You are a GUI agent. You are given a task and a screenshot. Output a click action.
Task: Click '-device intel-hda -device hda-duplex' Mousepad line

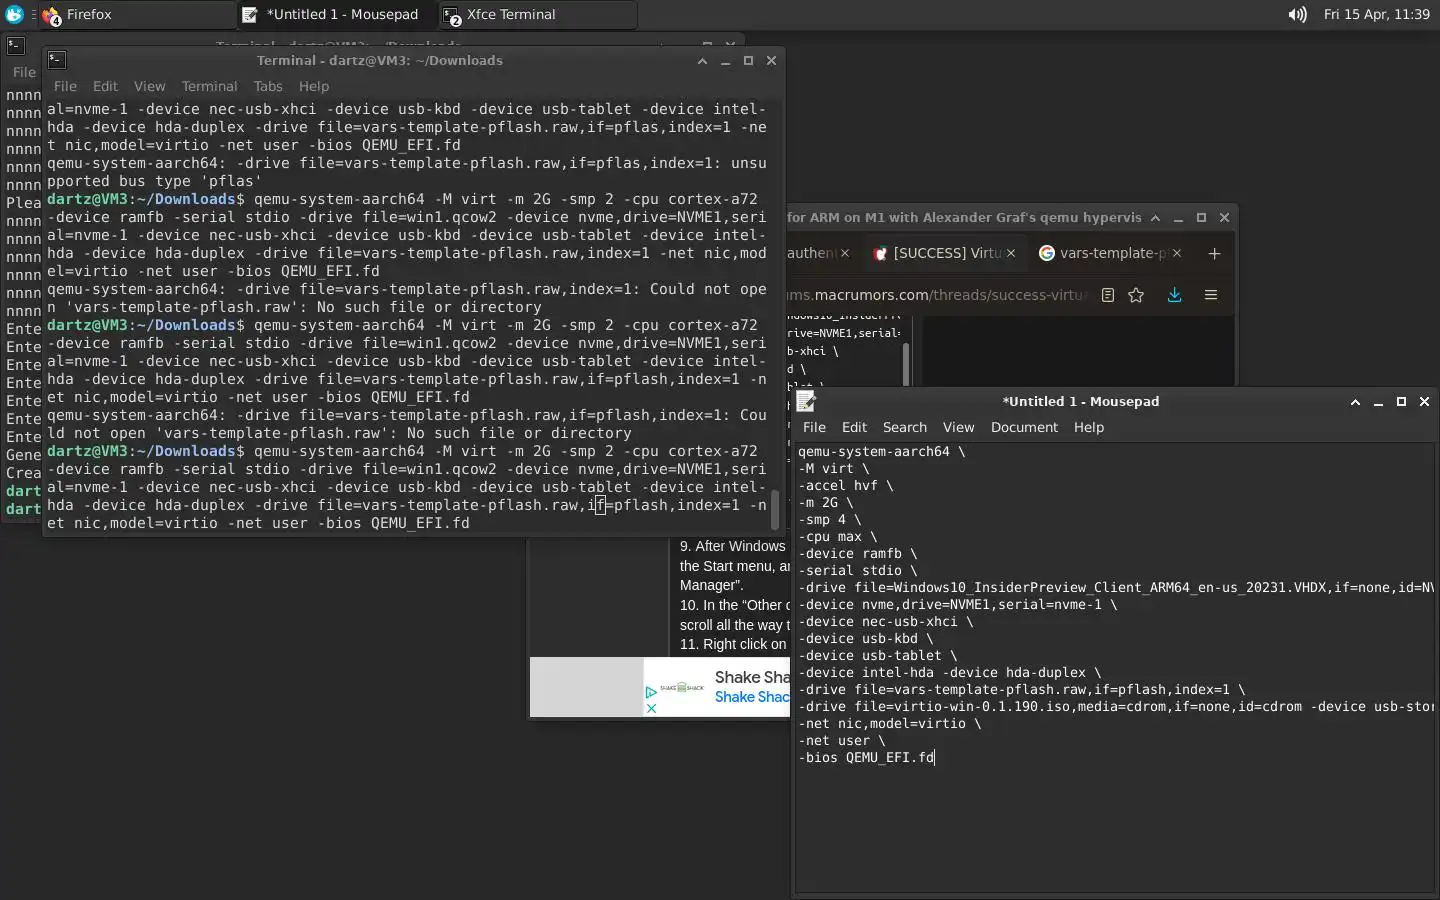949,672
